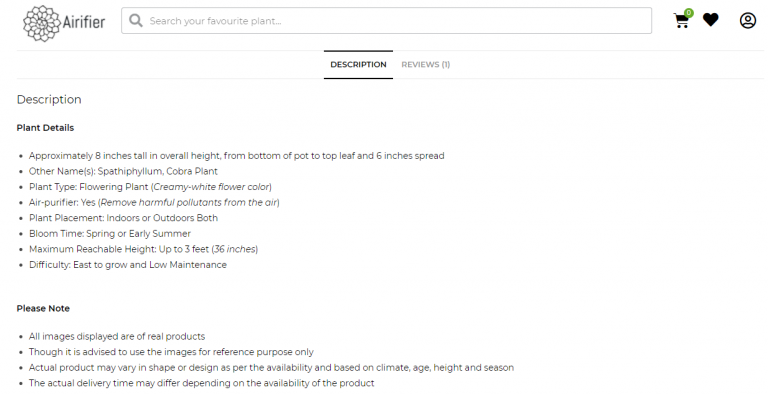This screenshot has width=768, height=395.
Task: Click the 'Plant Placement: Indoors or Outdoors Both' line
Action: pos(123,218)
